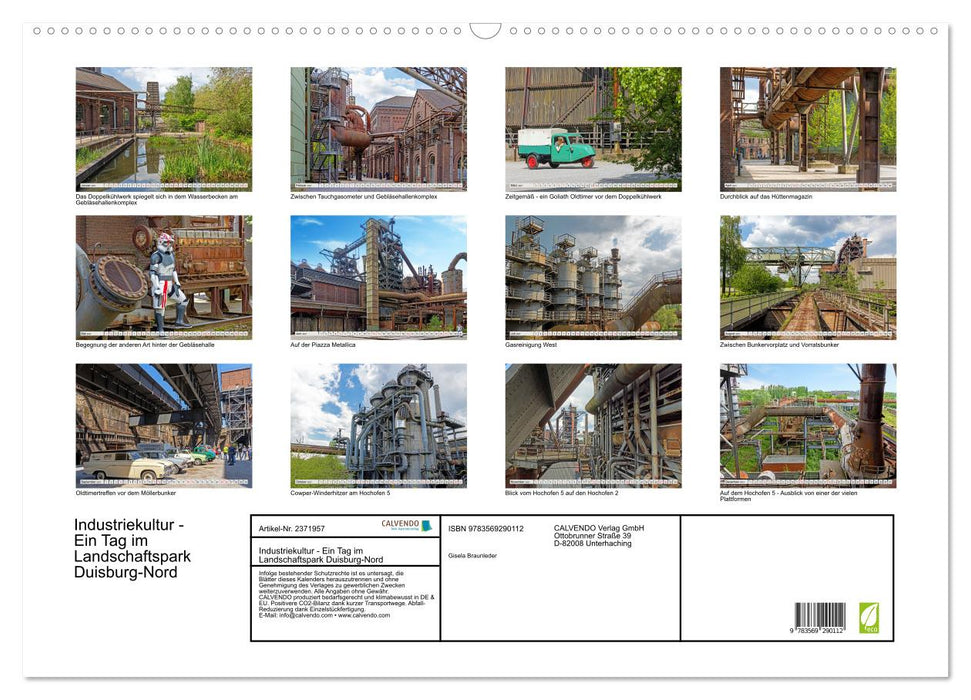Click the Gasreinigung West photo
The height and width of the screenshot is (700, 971).
click(x=593, y=277)
